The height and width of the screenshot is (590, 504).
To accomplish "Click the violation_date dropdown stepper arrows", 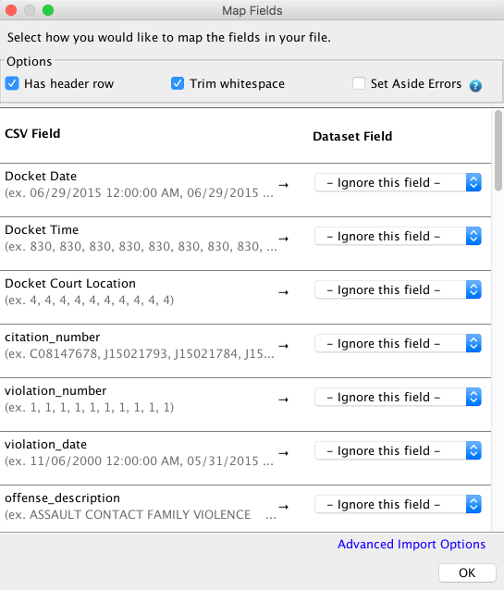I will pyautogui.click(x=474, y=451).
